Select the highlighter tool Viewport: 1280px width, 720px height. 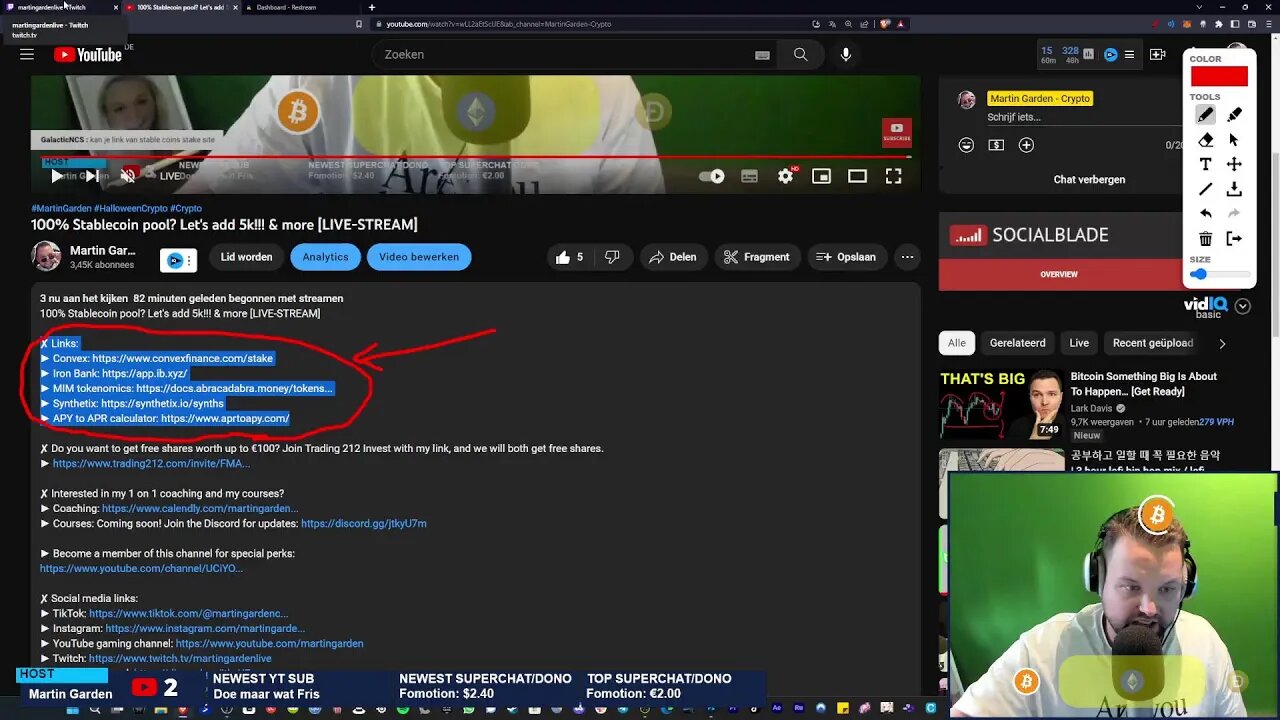coord(1234,115)
